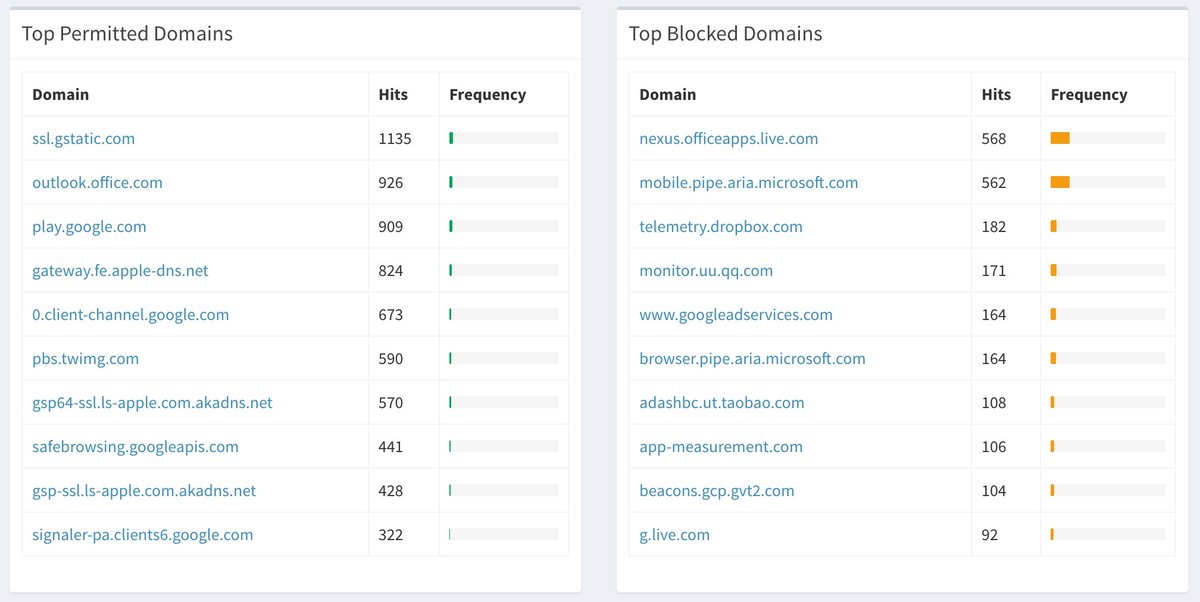
Task: Click the pbs.twimg.com domain link
Action: (85, 359)
